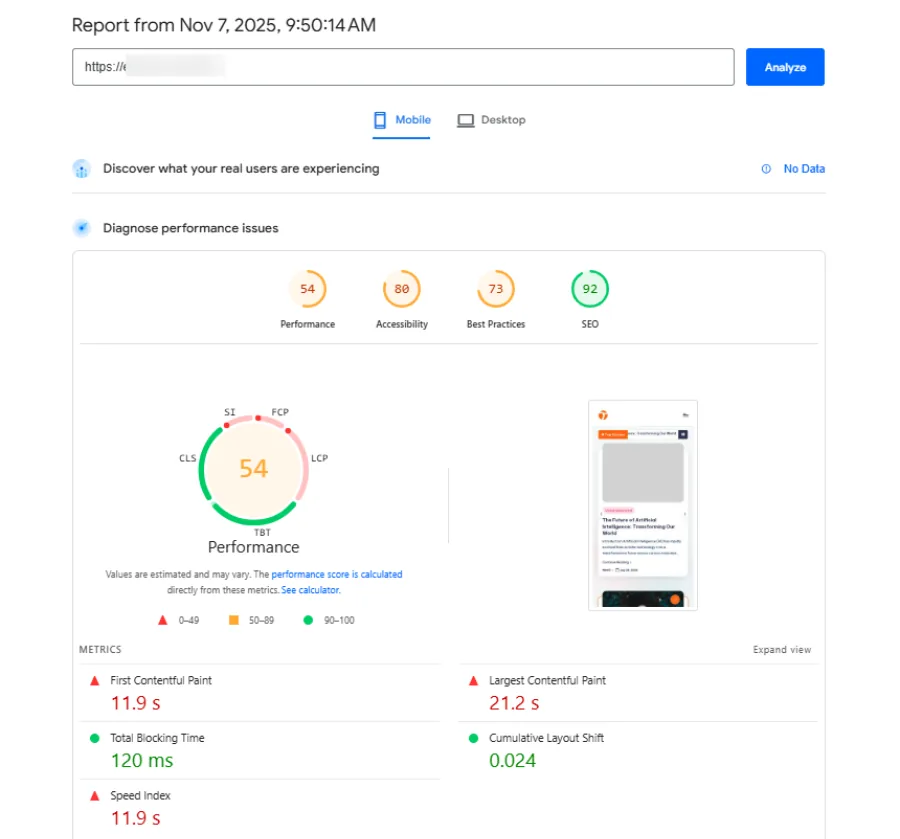
Task: Click the red triangle beside First Contentful Paint
Action: (x=94, y=680)
